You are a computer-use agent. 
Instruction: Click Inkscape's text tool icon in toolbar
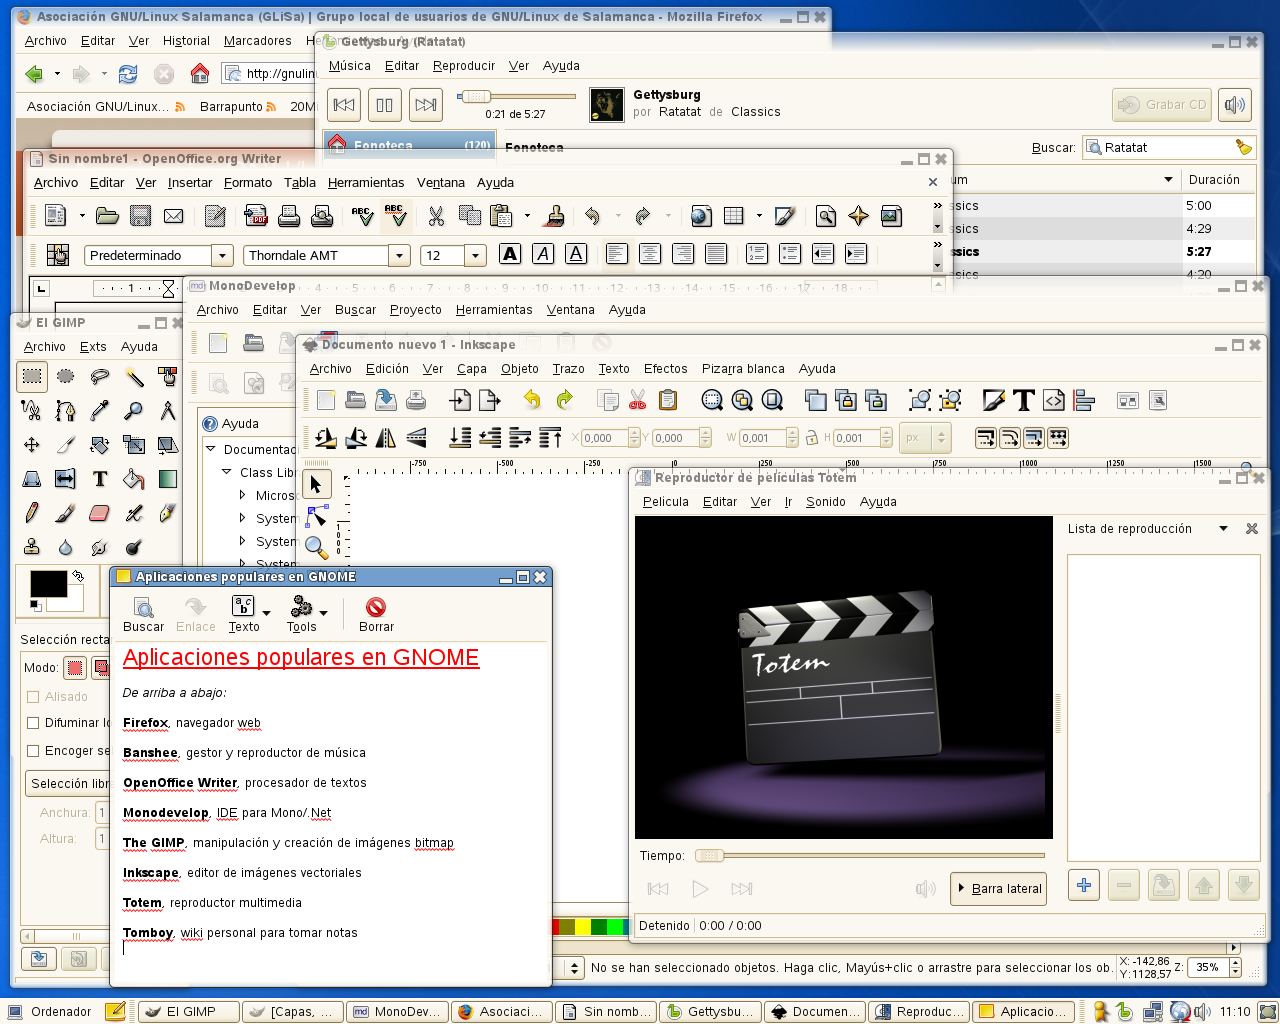click(1023, 401)
